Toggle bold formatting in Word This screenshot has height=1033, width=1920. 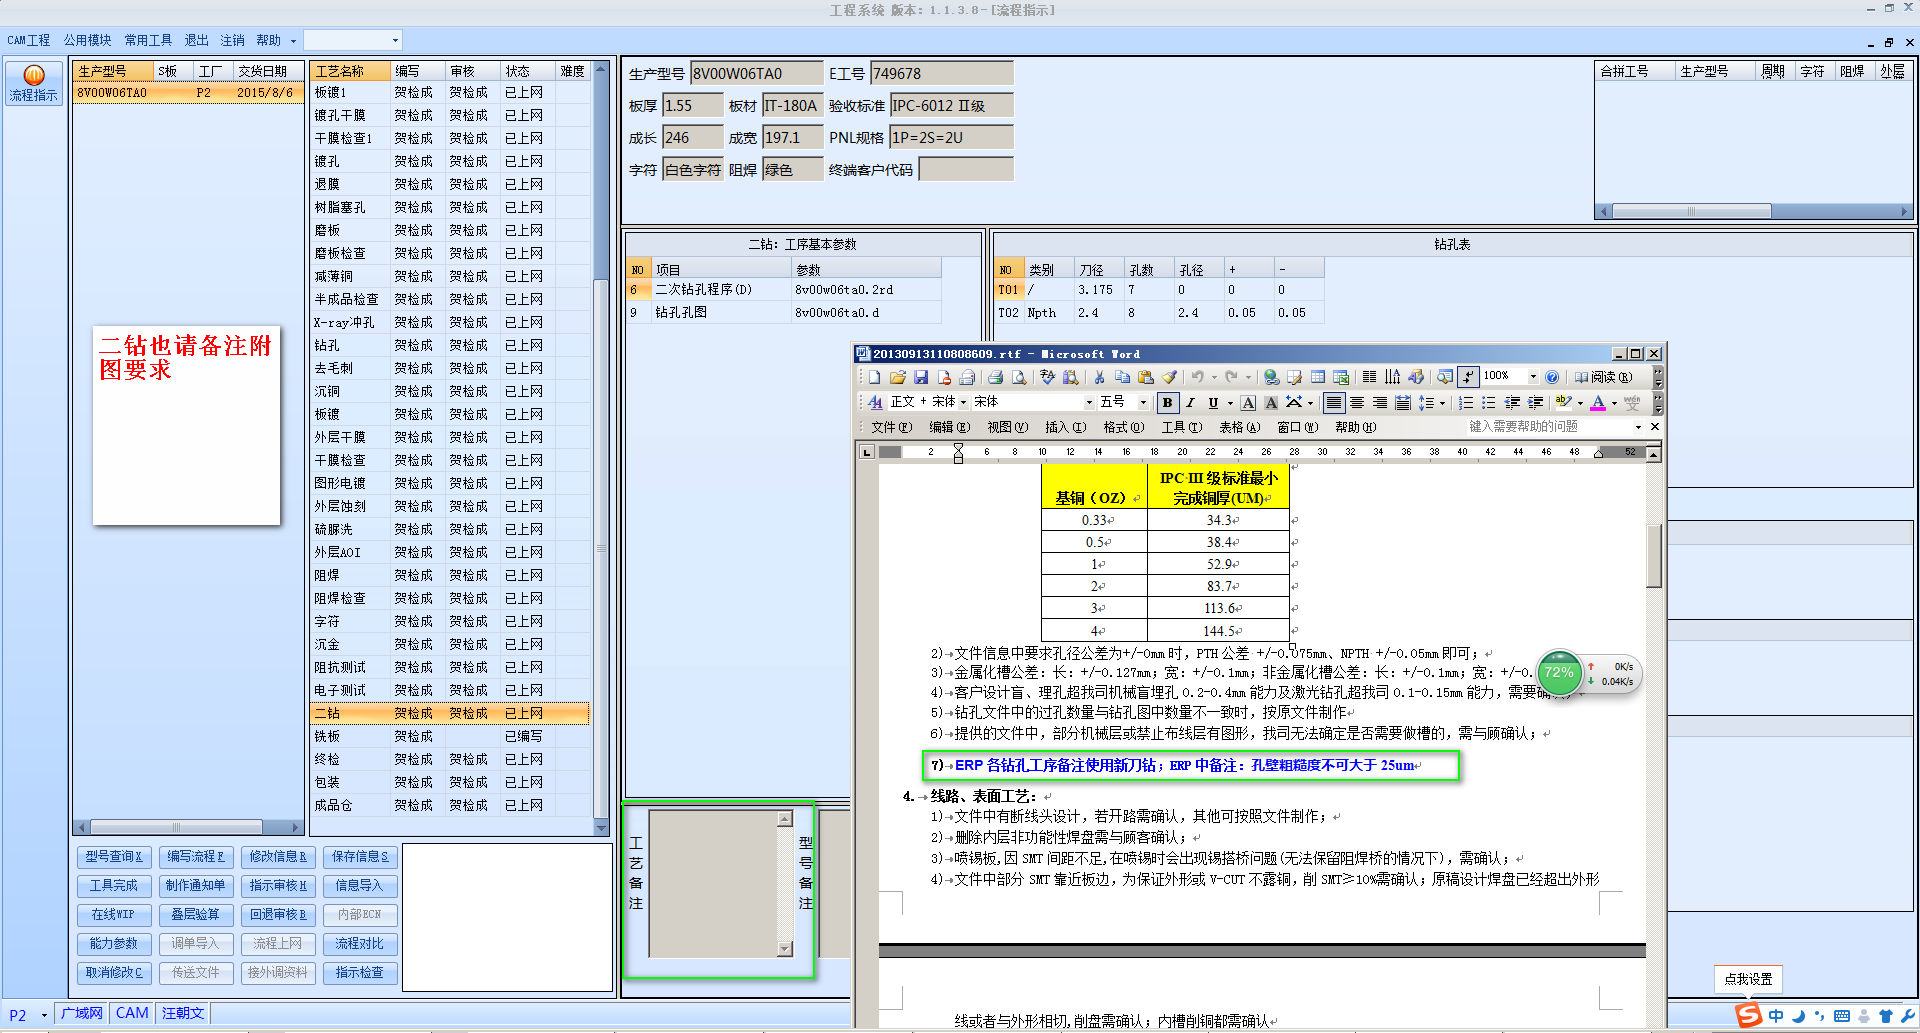(1167, 402)
